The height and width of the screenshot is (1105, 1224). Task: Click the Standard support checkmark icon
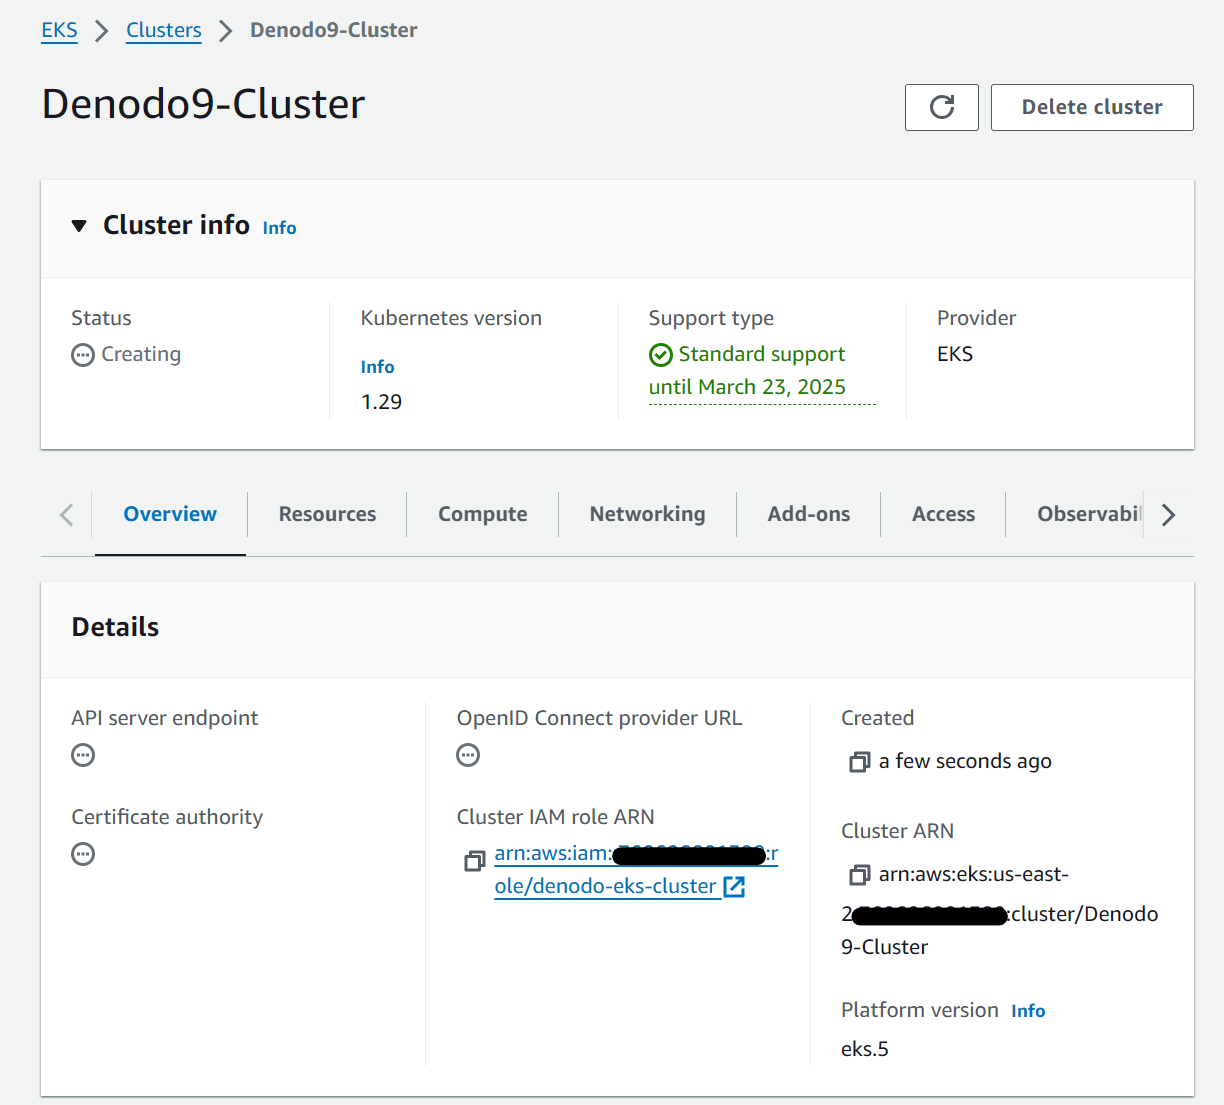point(661,355)
